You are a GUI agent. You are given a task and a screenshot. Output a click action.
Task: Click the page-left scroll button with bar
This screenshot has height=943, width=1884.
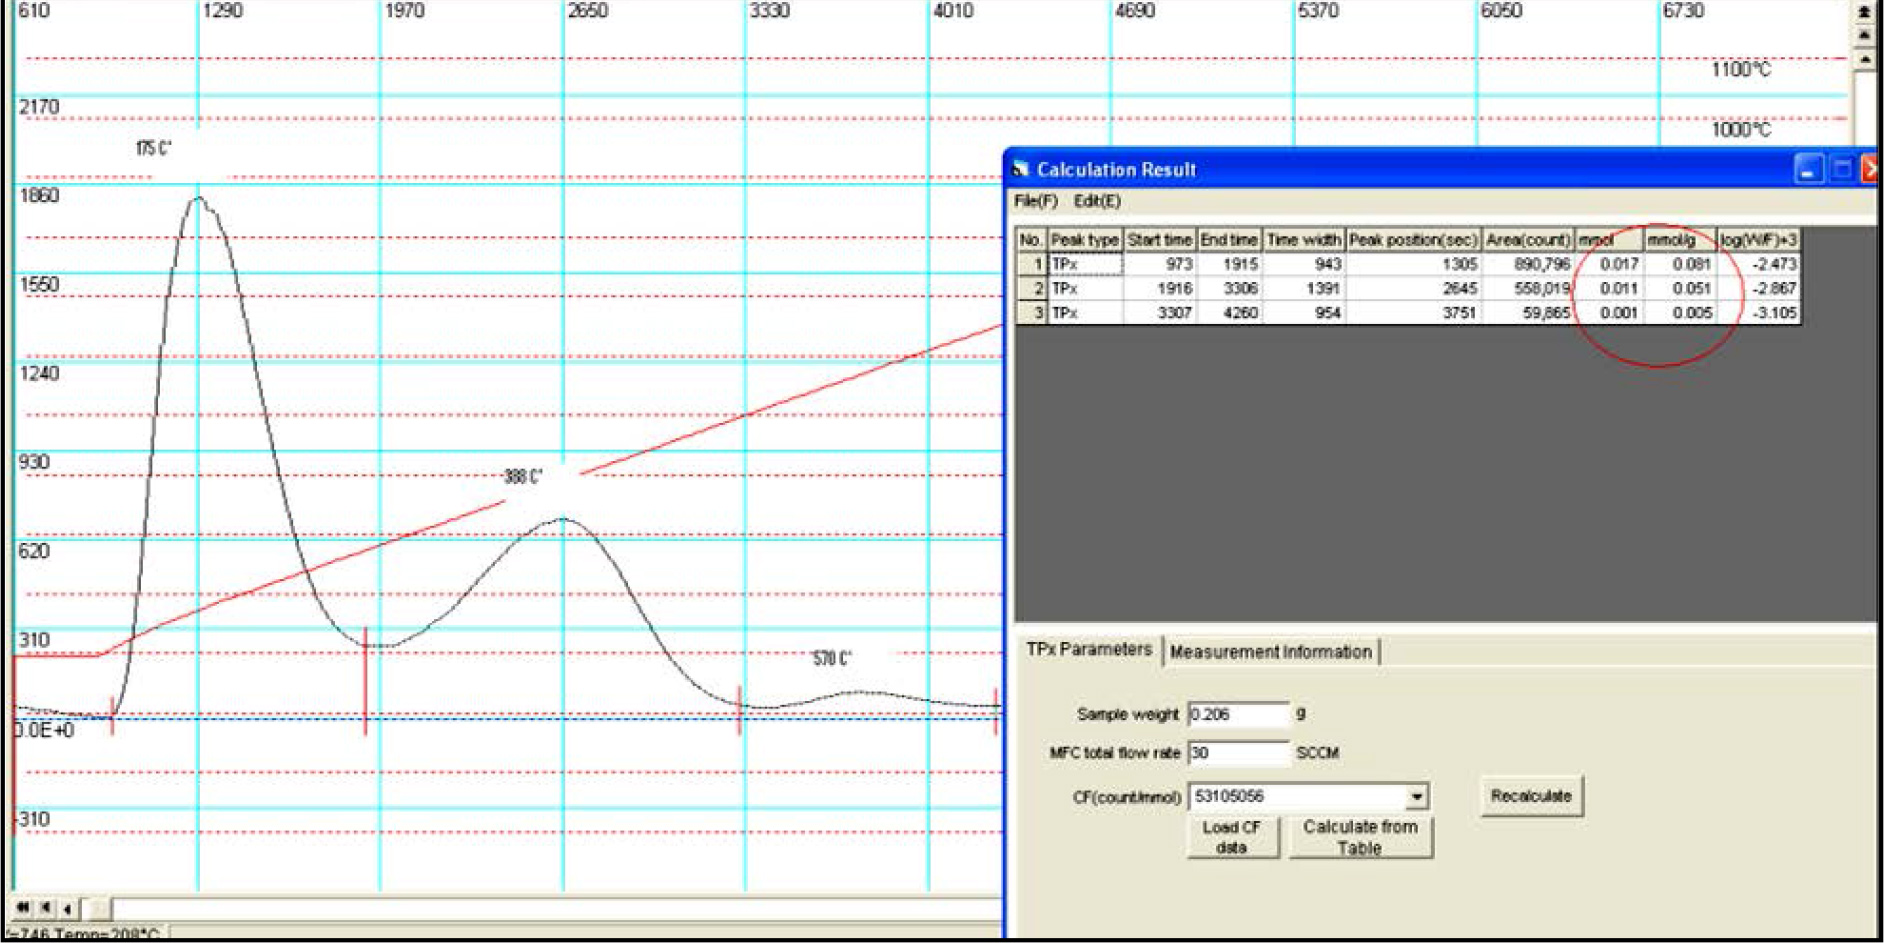pyautogui.click(x=45, y=908)
